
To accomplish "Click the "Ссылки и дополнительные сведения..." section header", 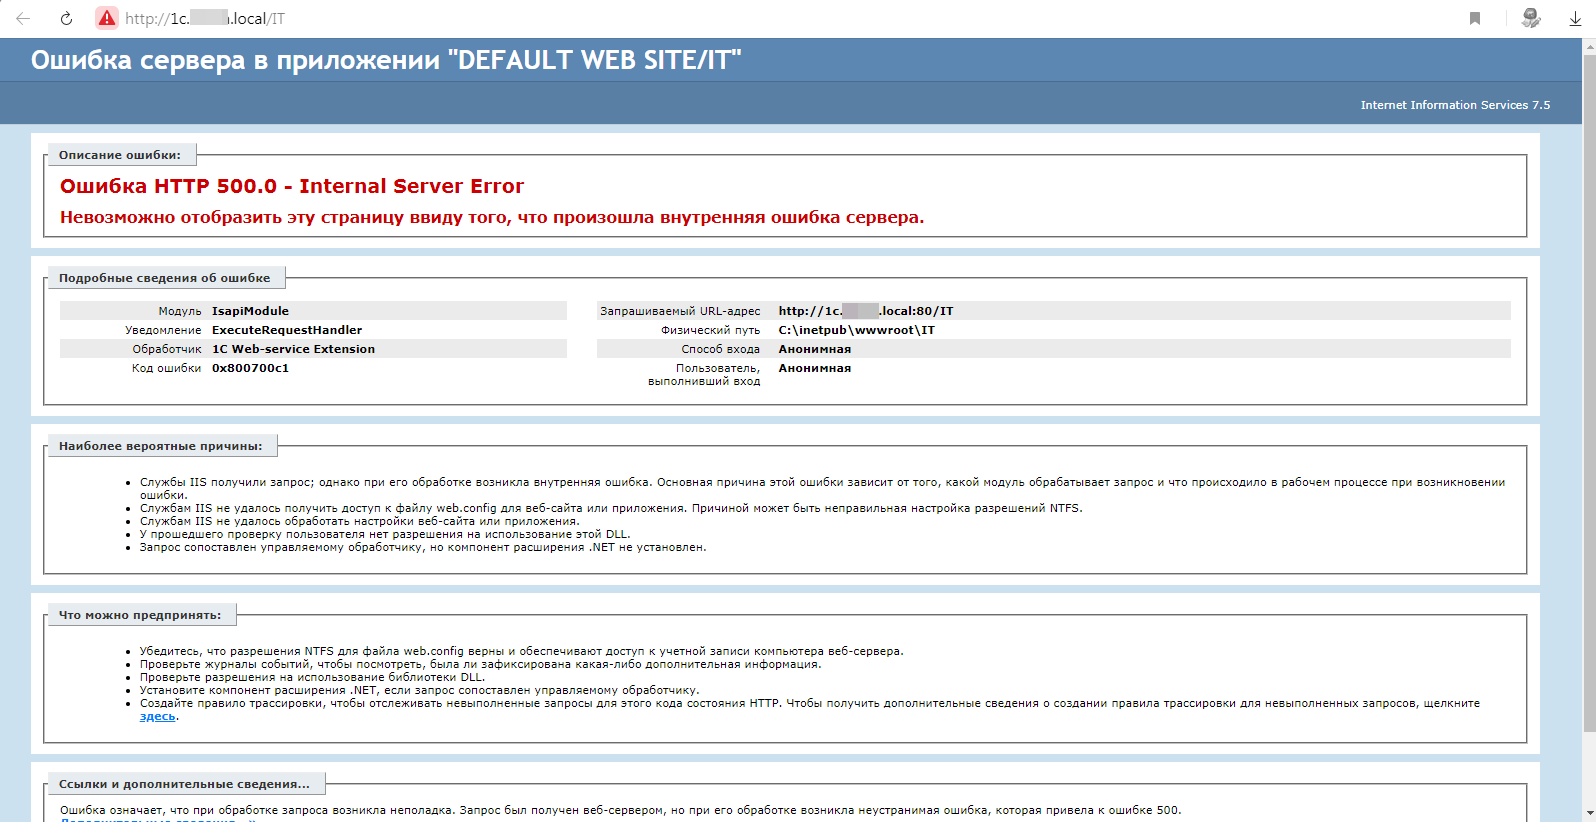I will (184, 784).
